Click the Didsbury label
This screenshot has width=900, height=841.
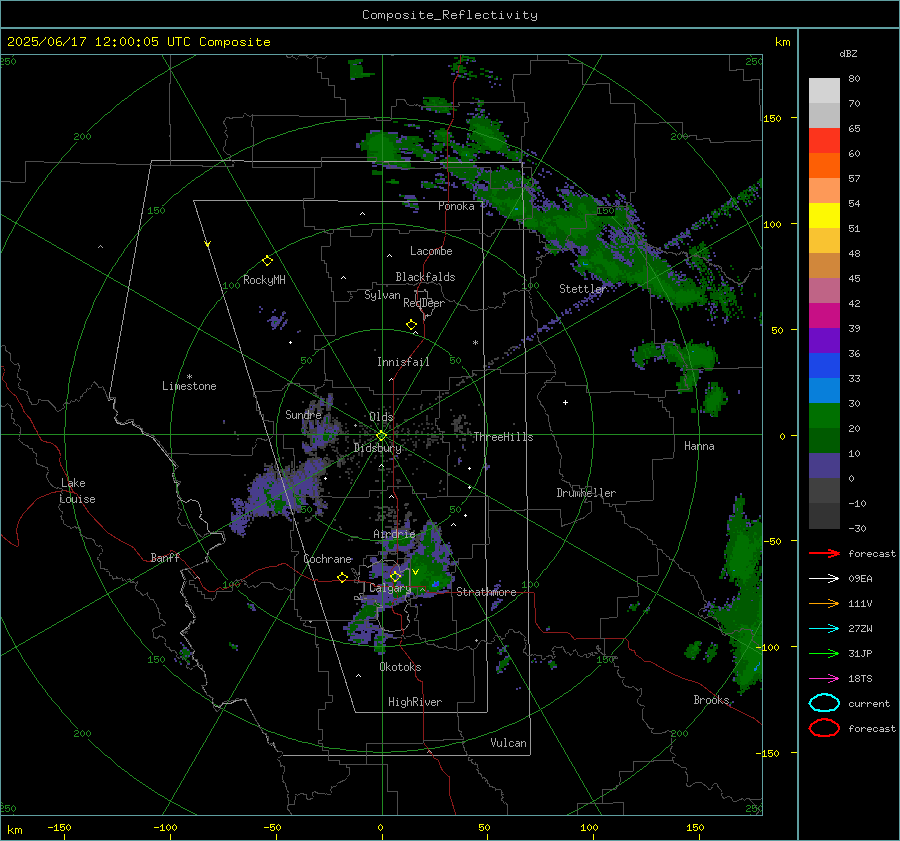click(377, 448)
